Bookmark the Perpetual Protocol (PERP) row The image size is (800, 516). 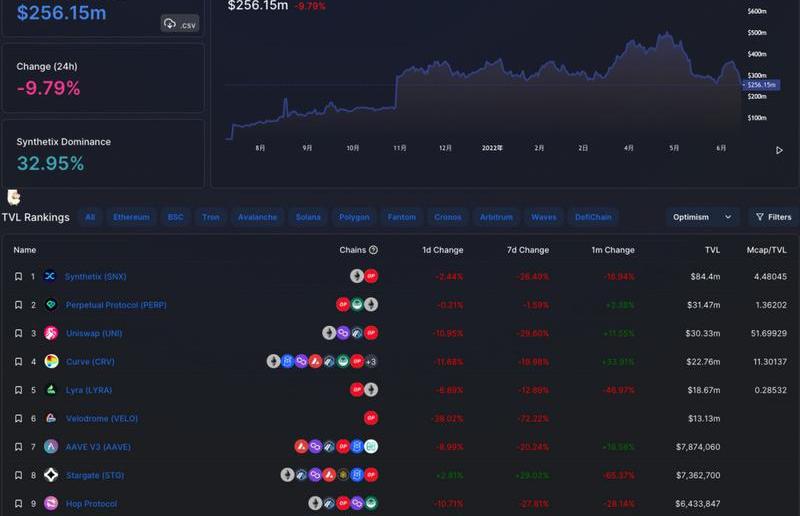click(x=18, y=305)
